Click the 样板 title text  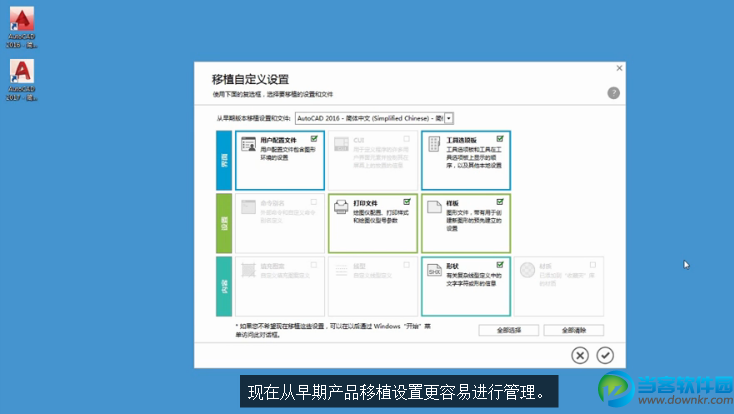[452, 203]
